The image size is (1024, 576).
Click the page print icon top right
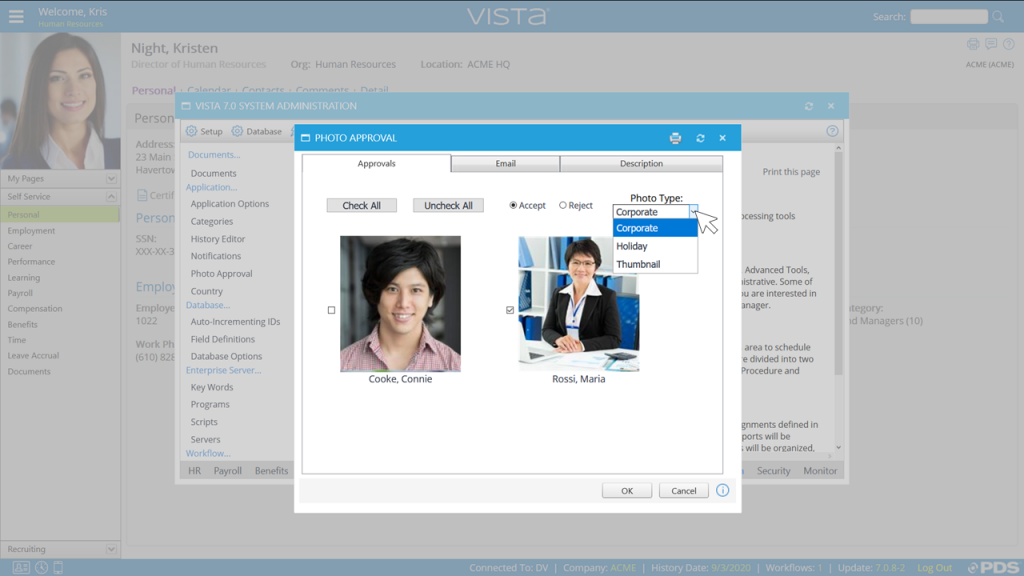click(973, 44)
